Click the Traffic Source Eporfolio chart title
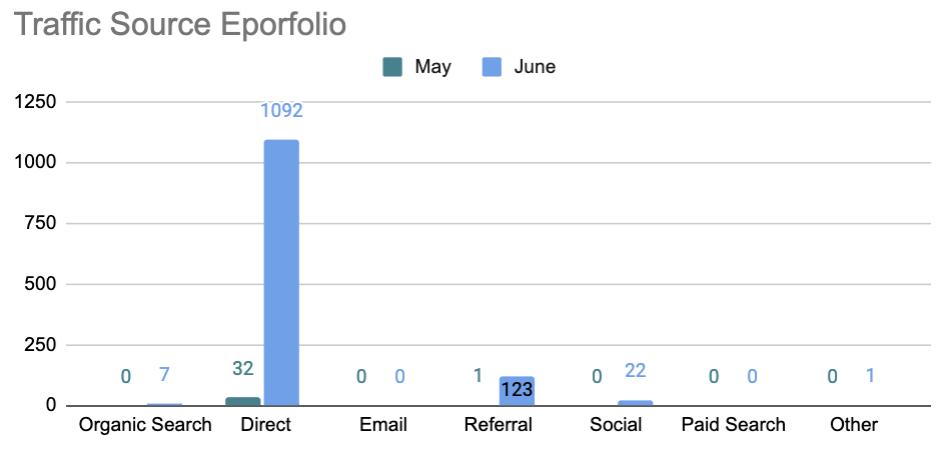 point(179,25)
